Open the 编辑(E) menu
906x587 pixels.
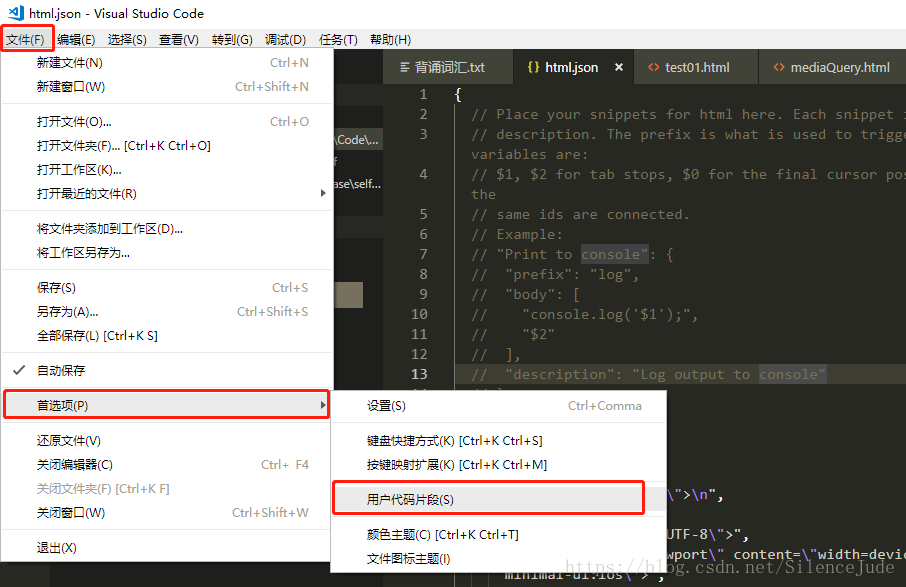point(76,39)
